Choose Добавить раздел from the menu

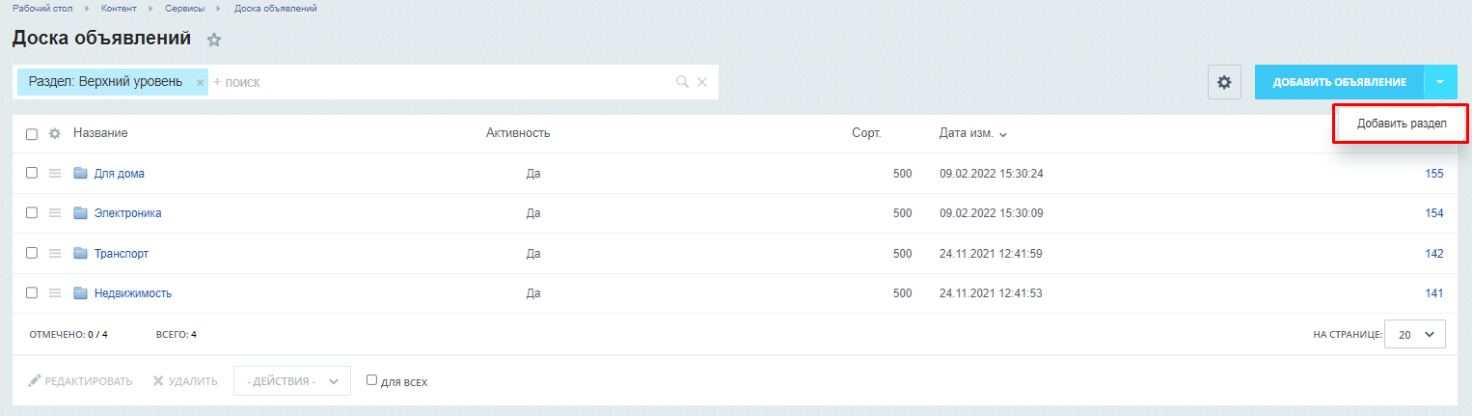(1401, 124)
